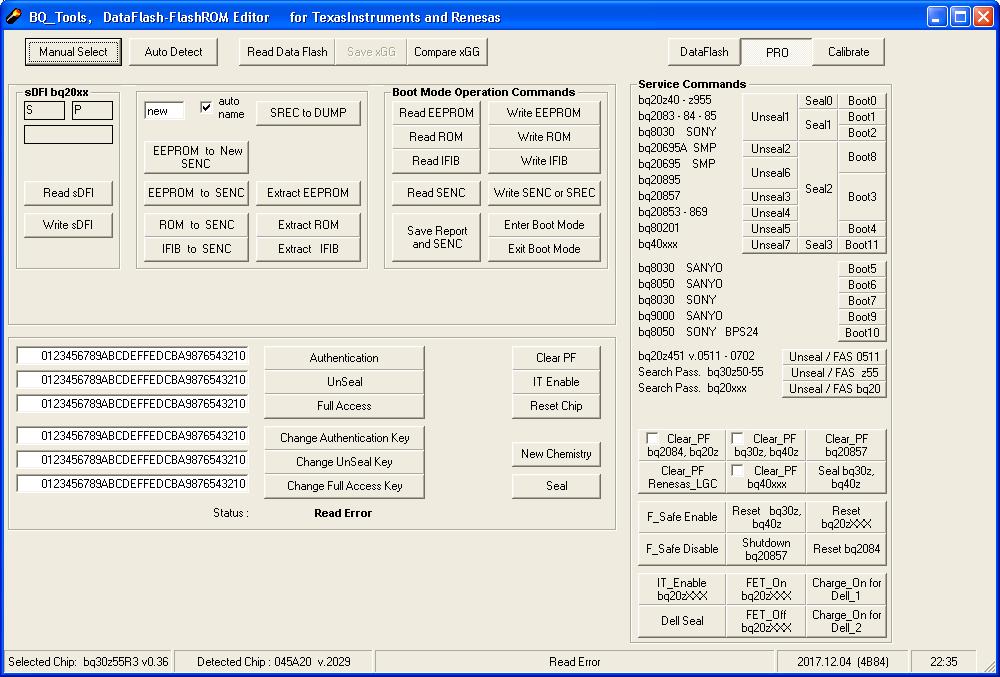Click the Authentication button

[x=344, y=358]
